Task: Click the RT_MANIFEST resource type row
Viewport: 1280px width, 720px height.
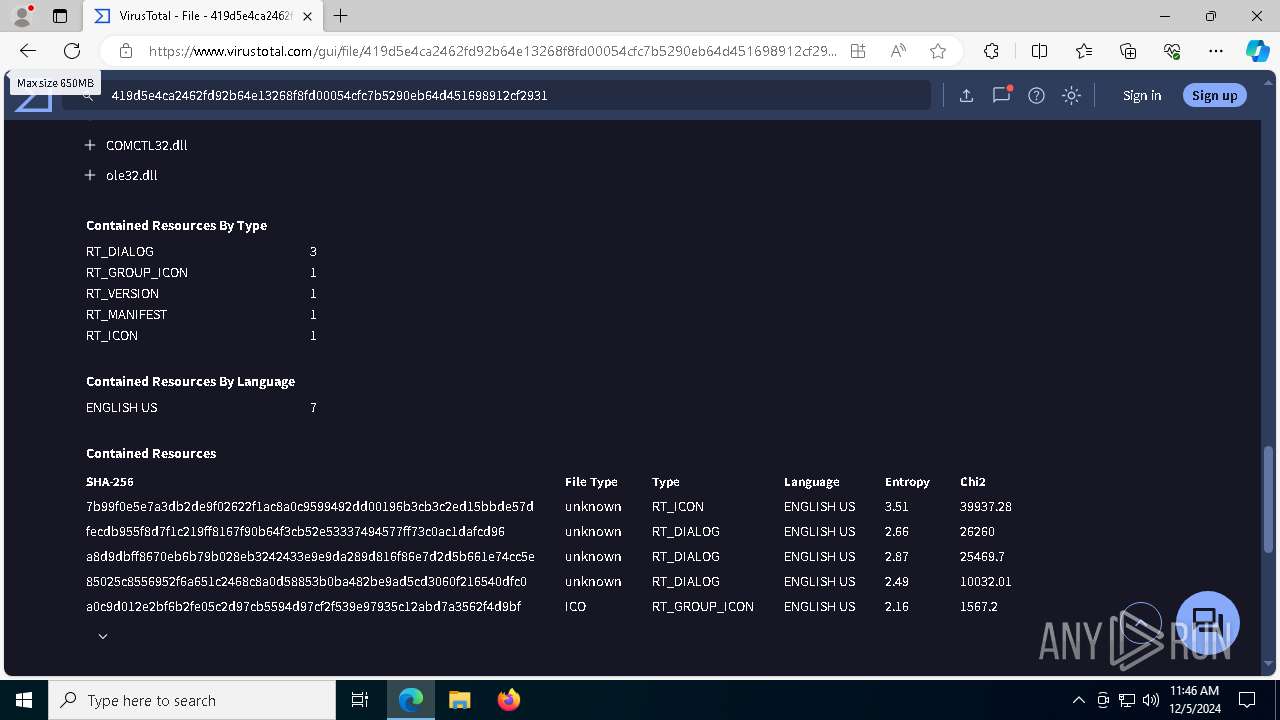Action: pos(201,315)
